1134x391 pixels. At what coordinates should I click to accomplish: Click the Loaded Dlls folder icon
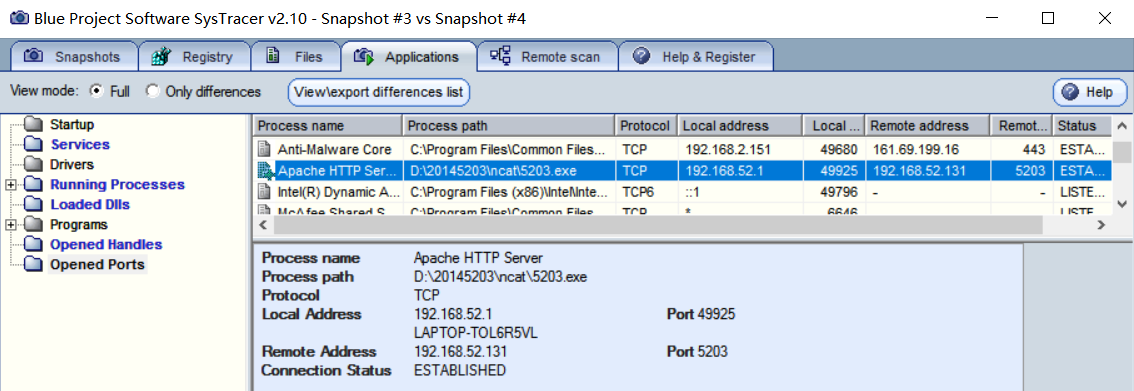pos(33,205)
